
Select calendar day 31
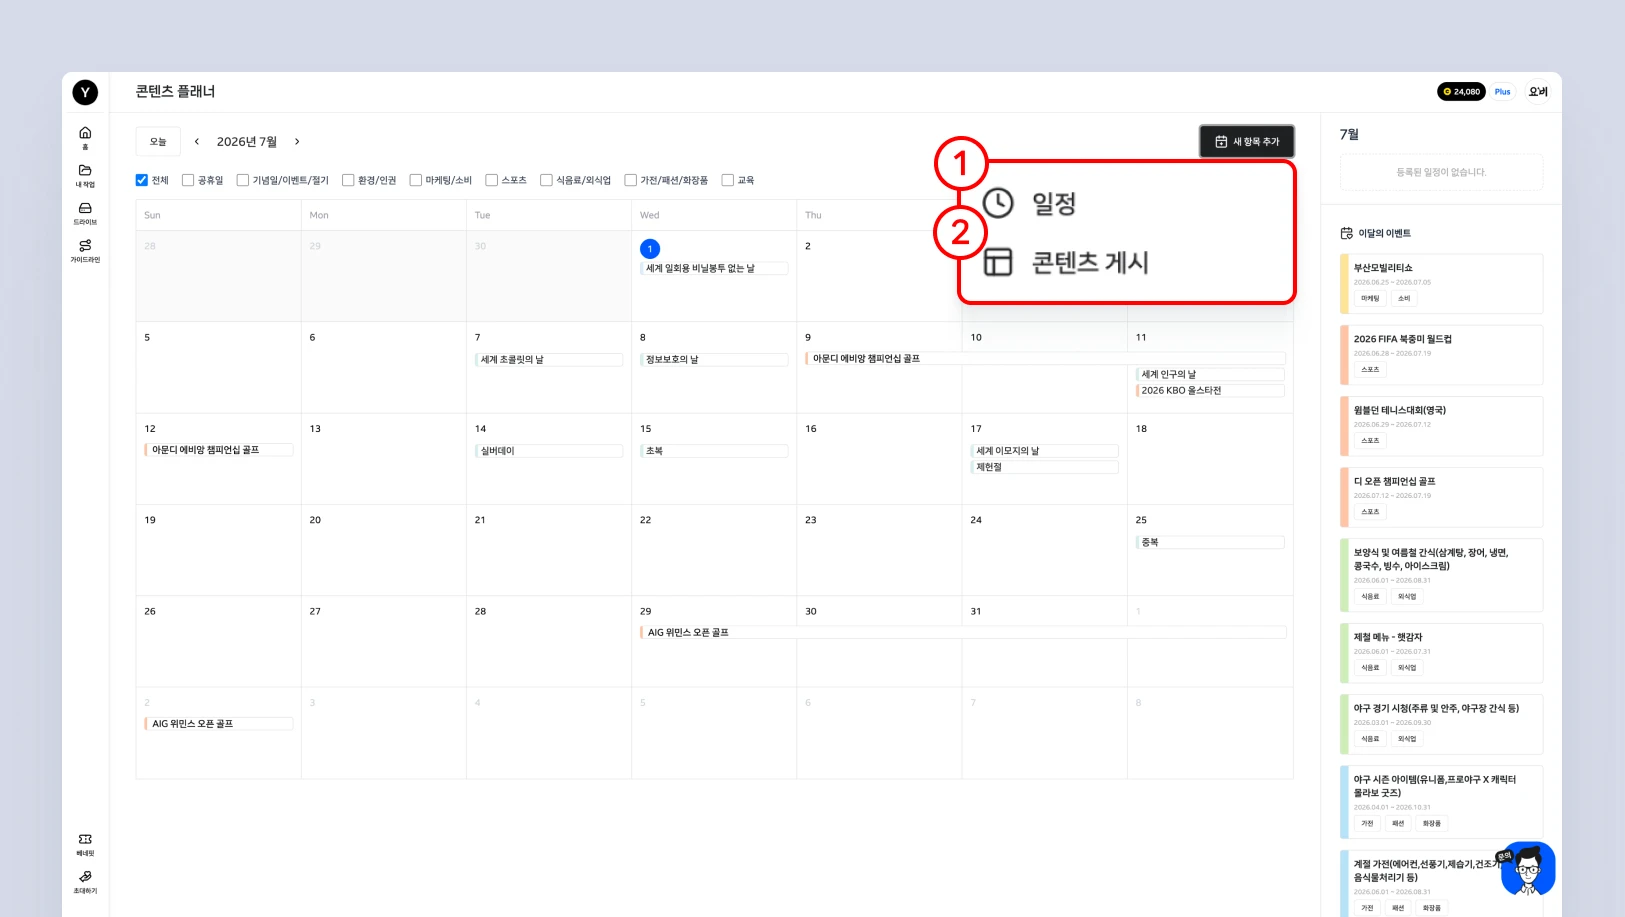point(976,611)
